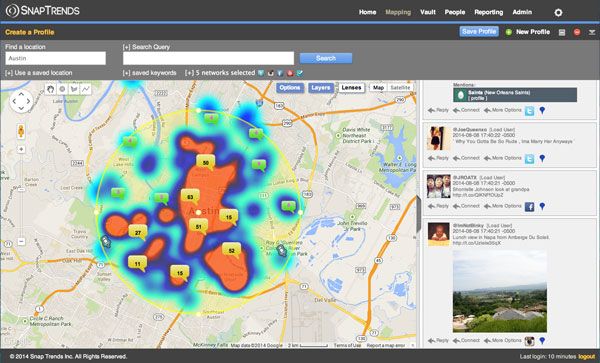Open the map Layers dropdown
The image size is (600, 363).
coord(321,88)
